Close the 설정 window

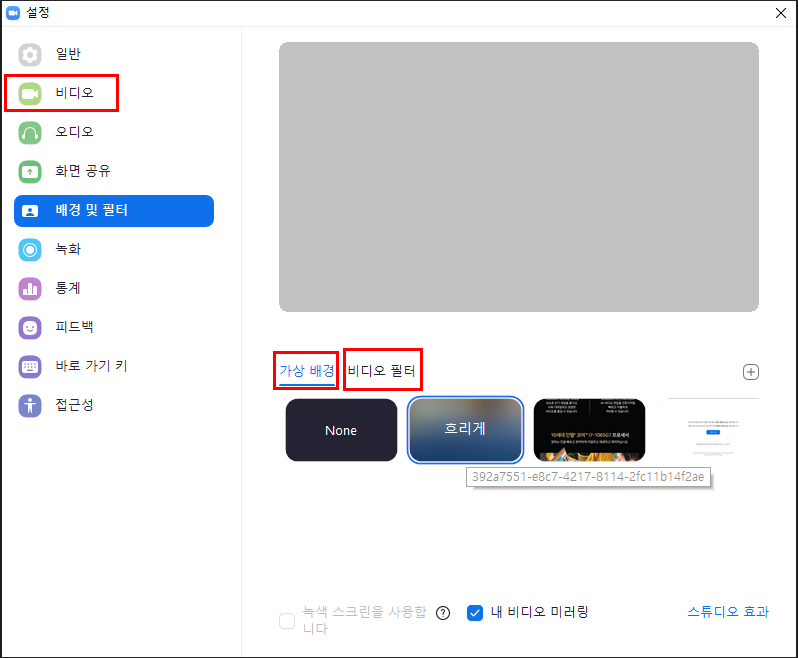tap(781, 13)
